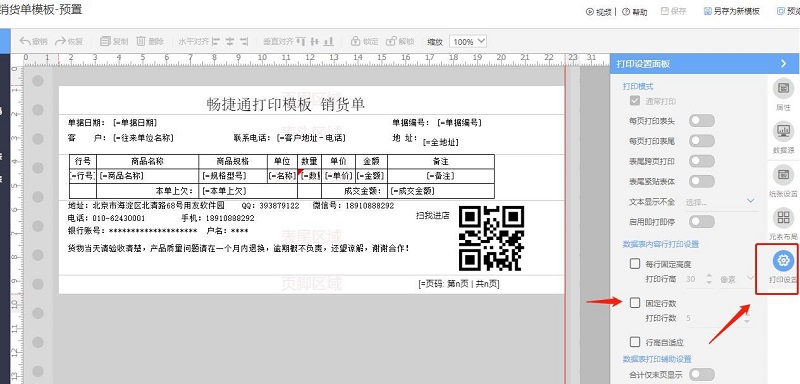Click the 打印行高 spinner arrows

pyautogui.click(x=709, y=279)
